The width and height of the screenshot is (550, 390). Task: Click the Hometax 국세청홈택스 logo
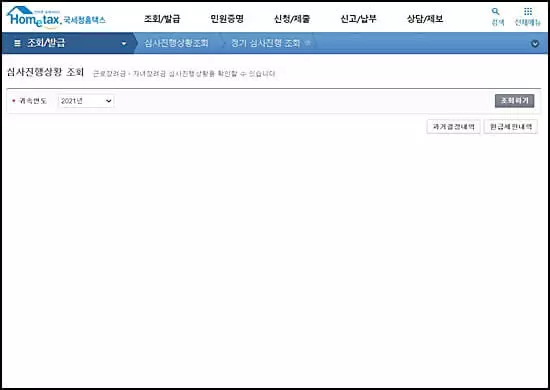click(x=56, y=18)
